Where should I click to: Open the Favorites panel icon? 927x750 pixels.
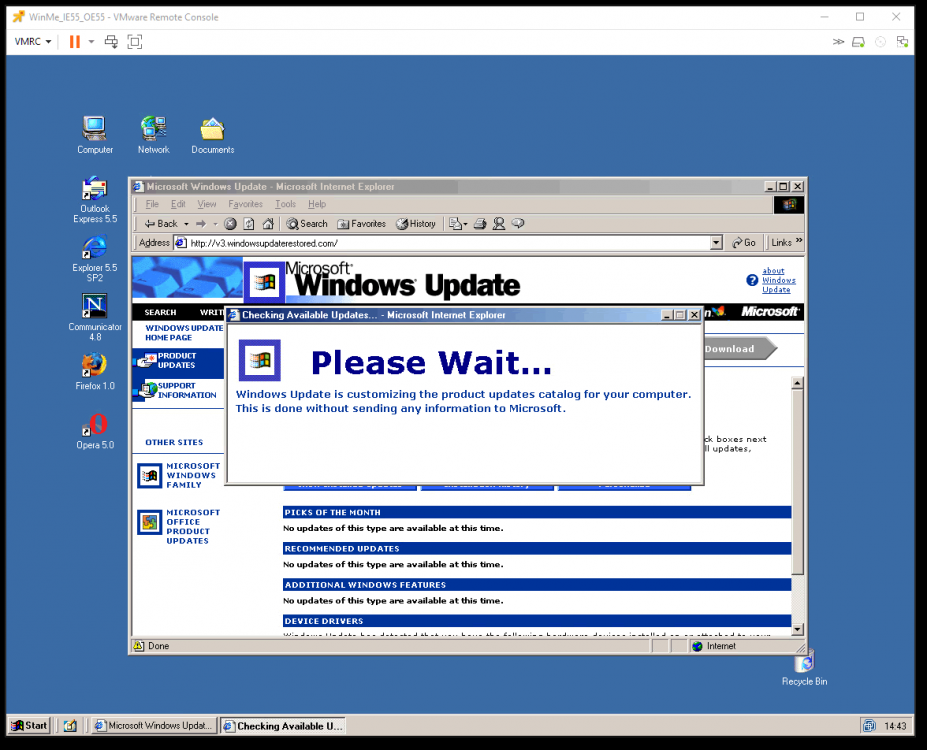point(360,223)
